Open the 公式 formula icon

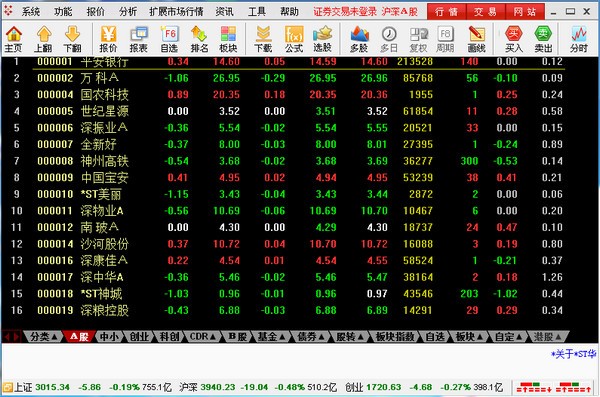tap(294, 39)
